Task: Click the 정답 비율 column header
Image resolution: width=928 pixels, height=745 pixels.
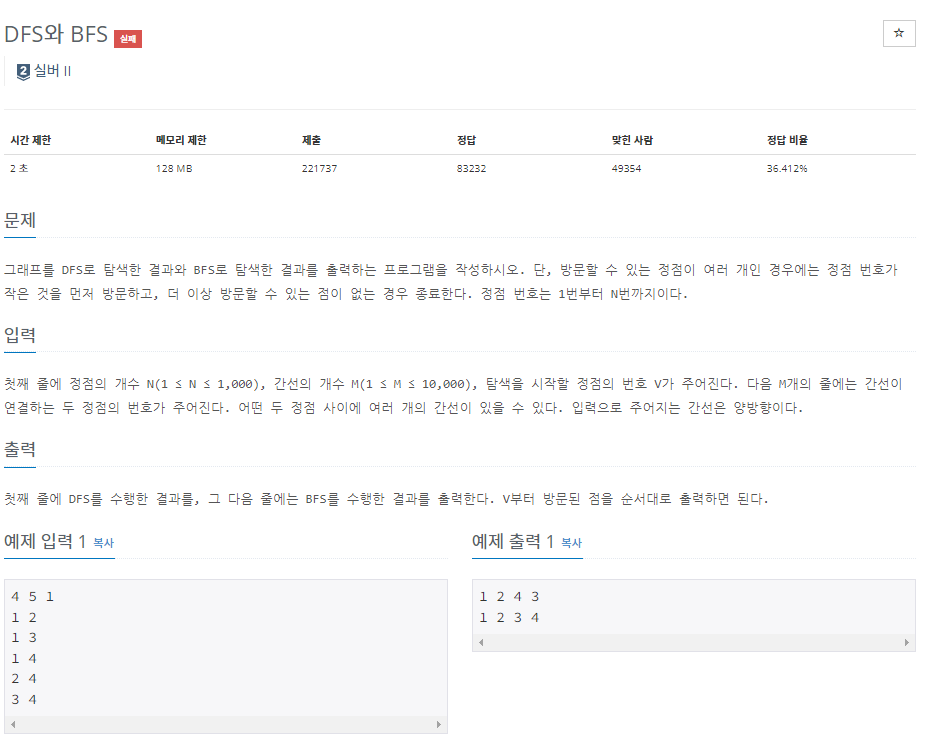Action: [787, 140]
